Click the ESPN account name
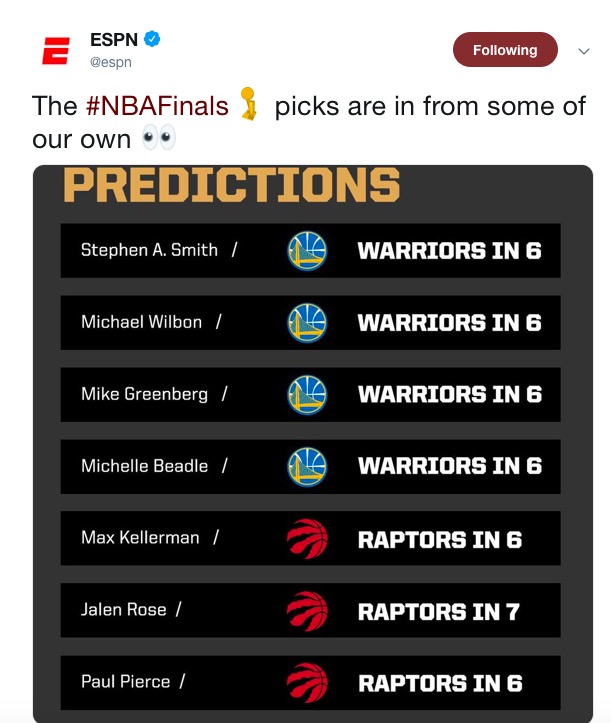The width and height of the screenshot is (611, 723). click(x=114, y=40)
